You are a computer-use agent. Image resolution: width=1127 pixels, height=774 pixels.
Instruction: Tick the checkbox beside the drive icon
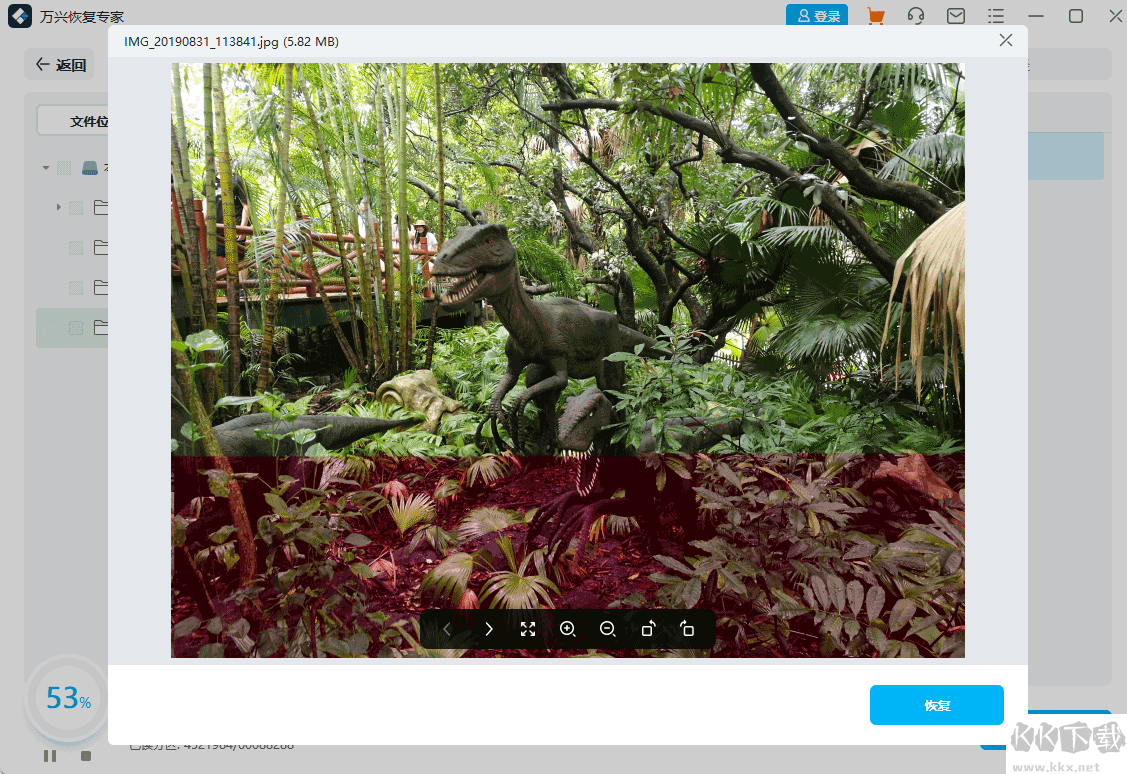pos(64,167)
